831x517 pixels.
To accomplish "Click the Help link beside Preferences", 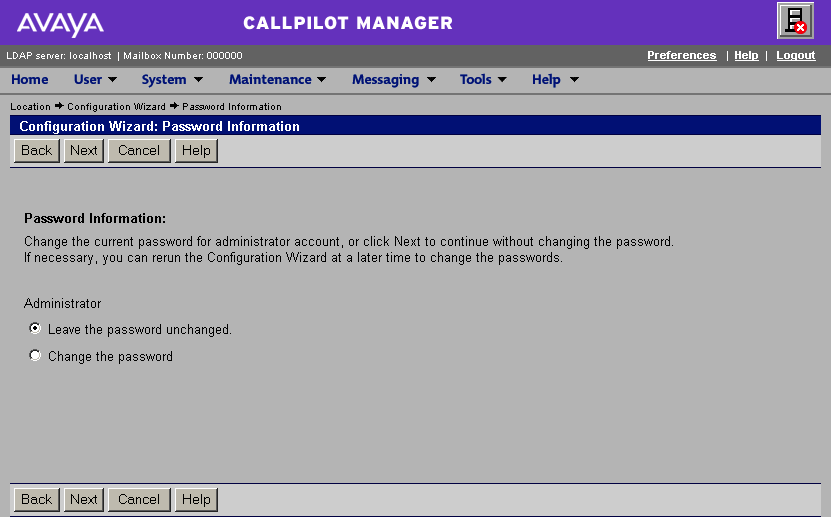I will (746, 55).
